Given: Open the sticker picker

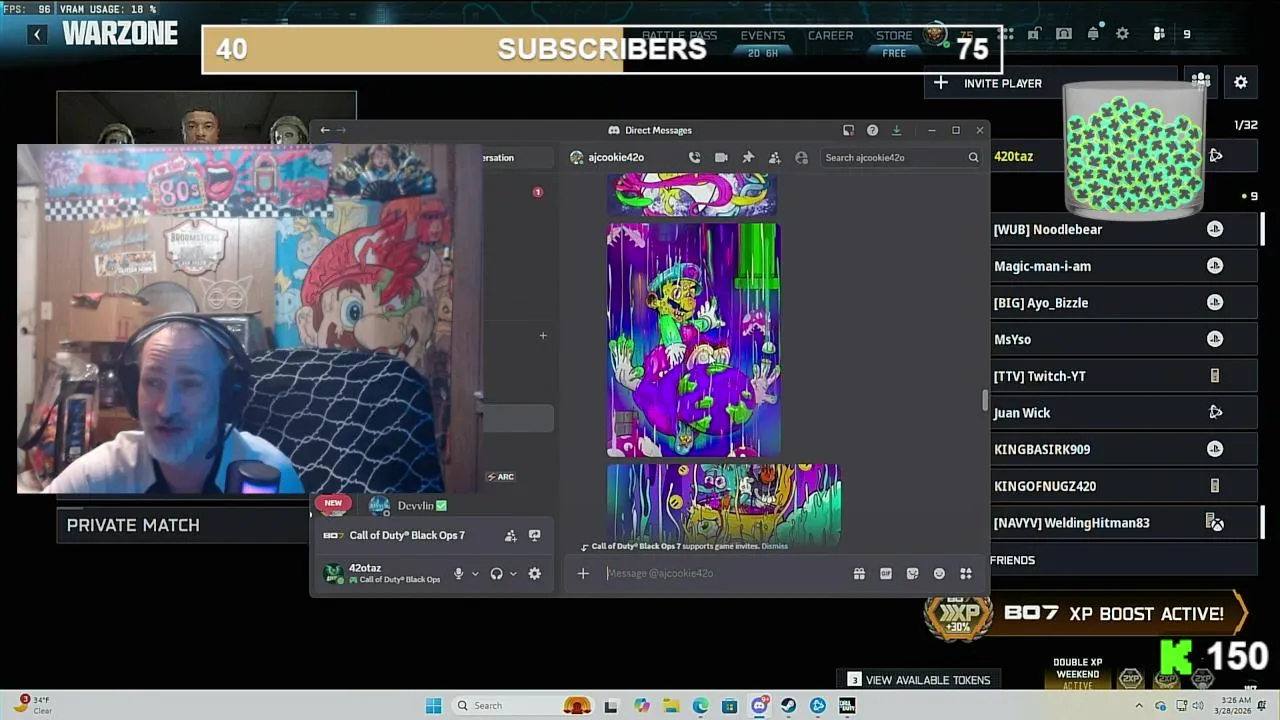Looking at the screenshot, I should [x=912, y=573].
